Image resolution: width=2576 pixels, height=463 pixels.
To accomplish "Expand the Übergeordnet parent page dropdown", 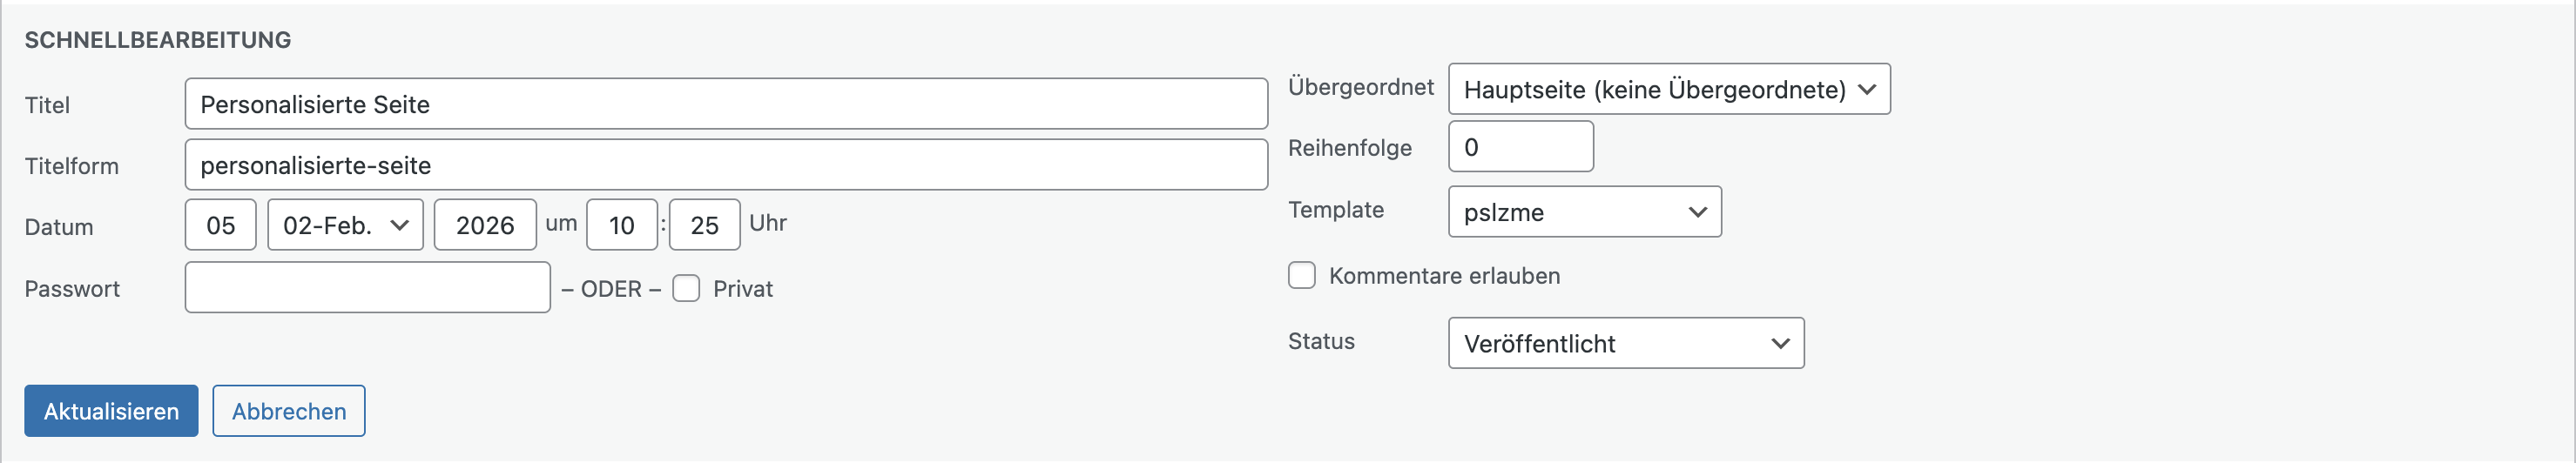I will [1668, 90].
